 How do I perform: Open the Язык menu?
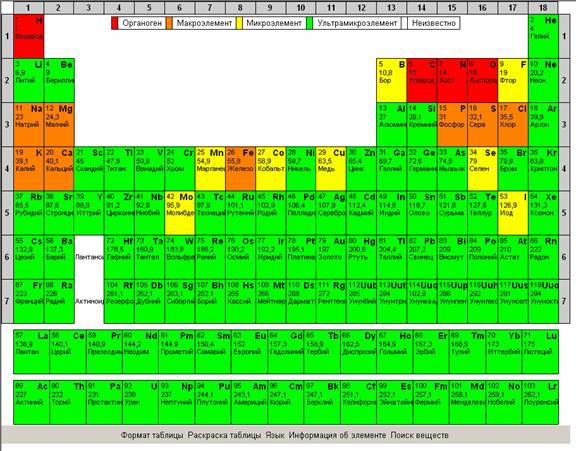(x=275, y=435)
